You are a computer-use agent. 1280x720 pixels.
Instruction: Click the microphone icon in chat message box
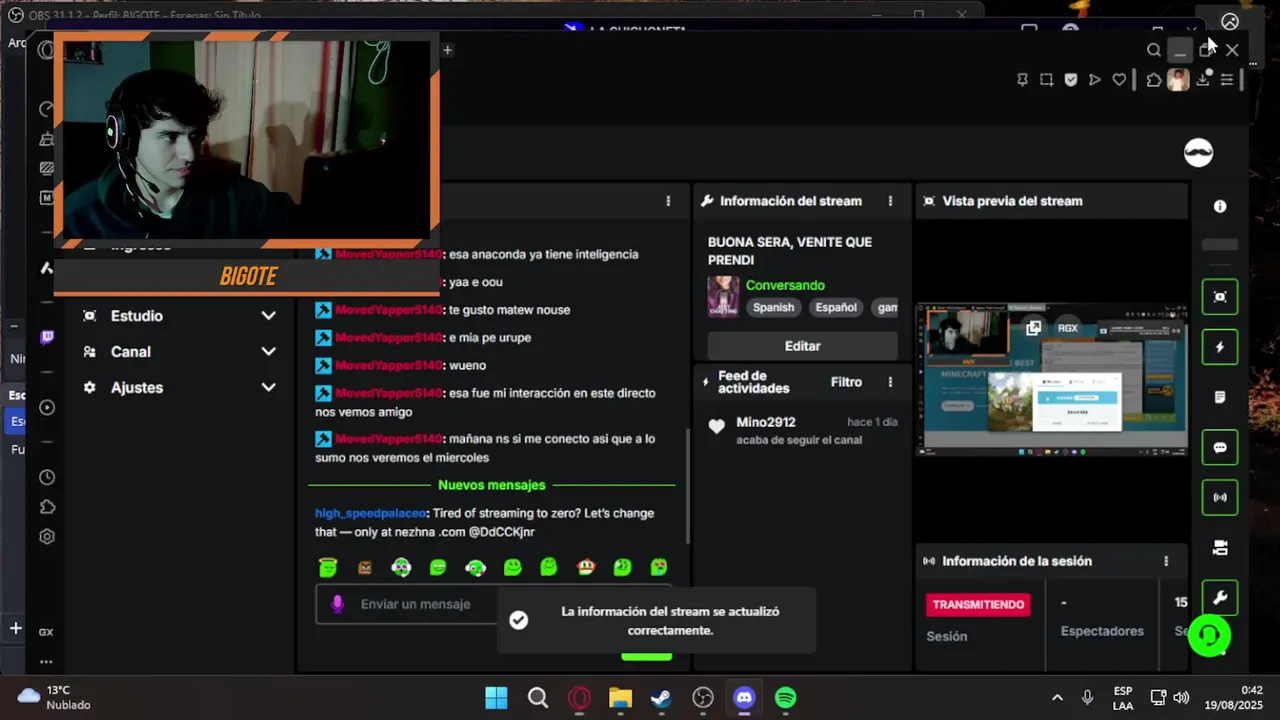pyautogui.click(x=337, y=604)
